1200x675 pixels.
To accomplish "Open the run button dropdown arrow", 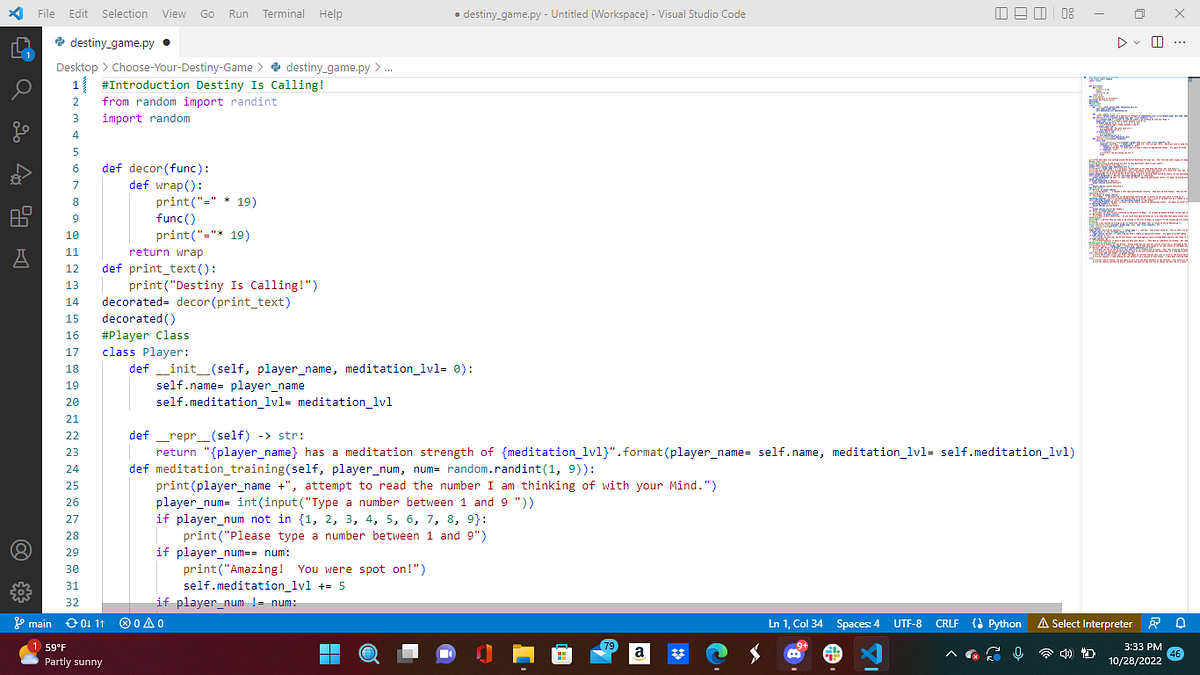I will click(x=1139, y=43).
